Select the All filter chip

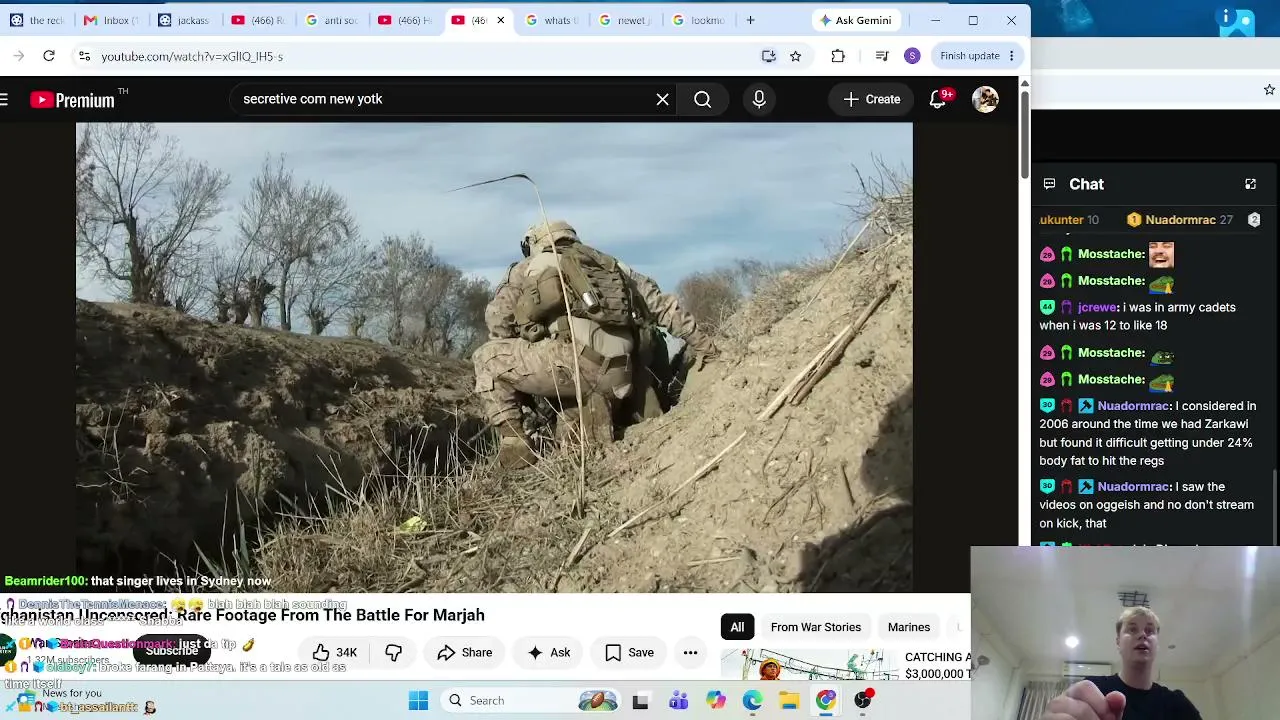point(737,627)
